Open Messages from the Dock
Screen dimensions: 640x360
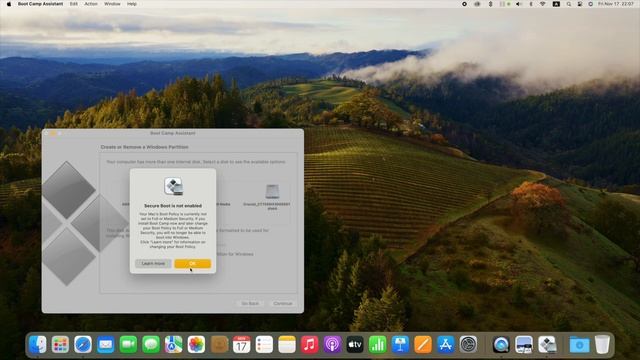(151, 345)
